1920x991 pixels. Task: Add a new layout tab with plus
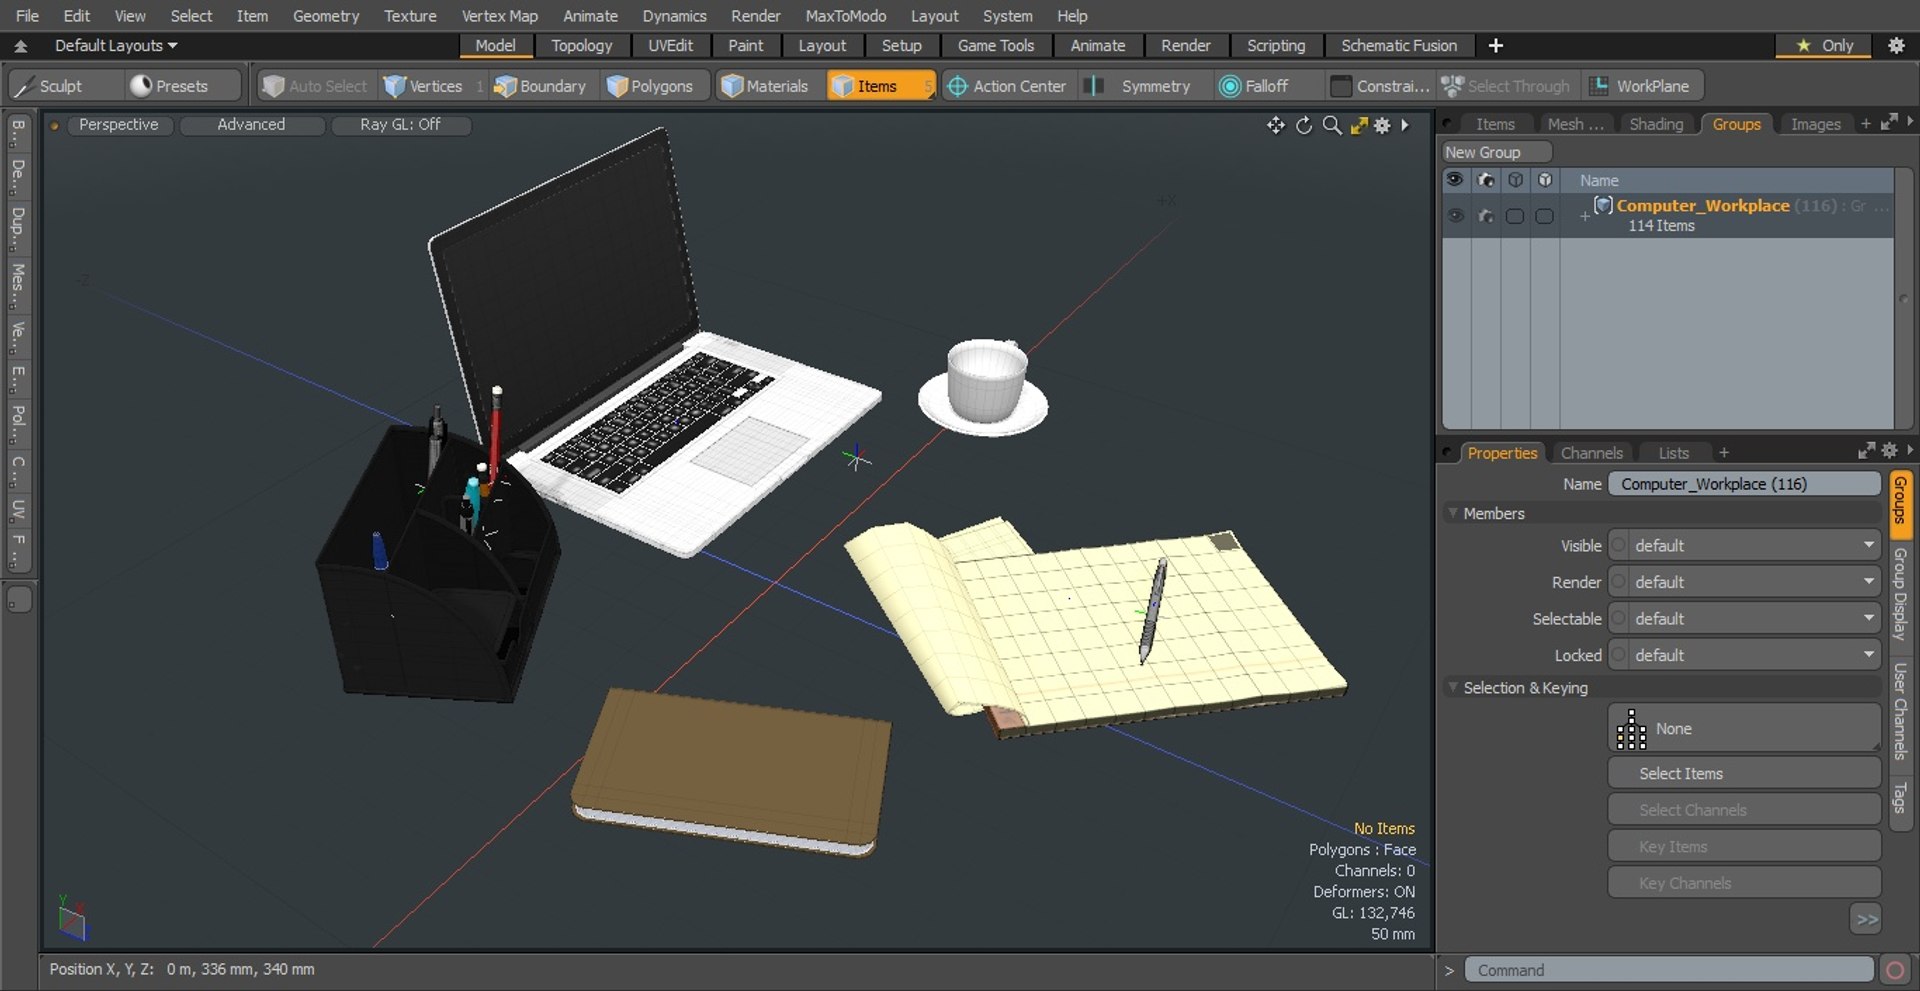[x=1496, y=45]
